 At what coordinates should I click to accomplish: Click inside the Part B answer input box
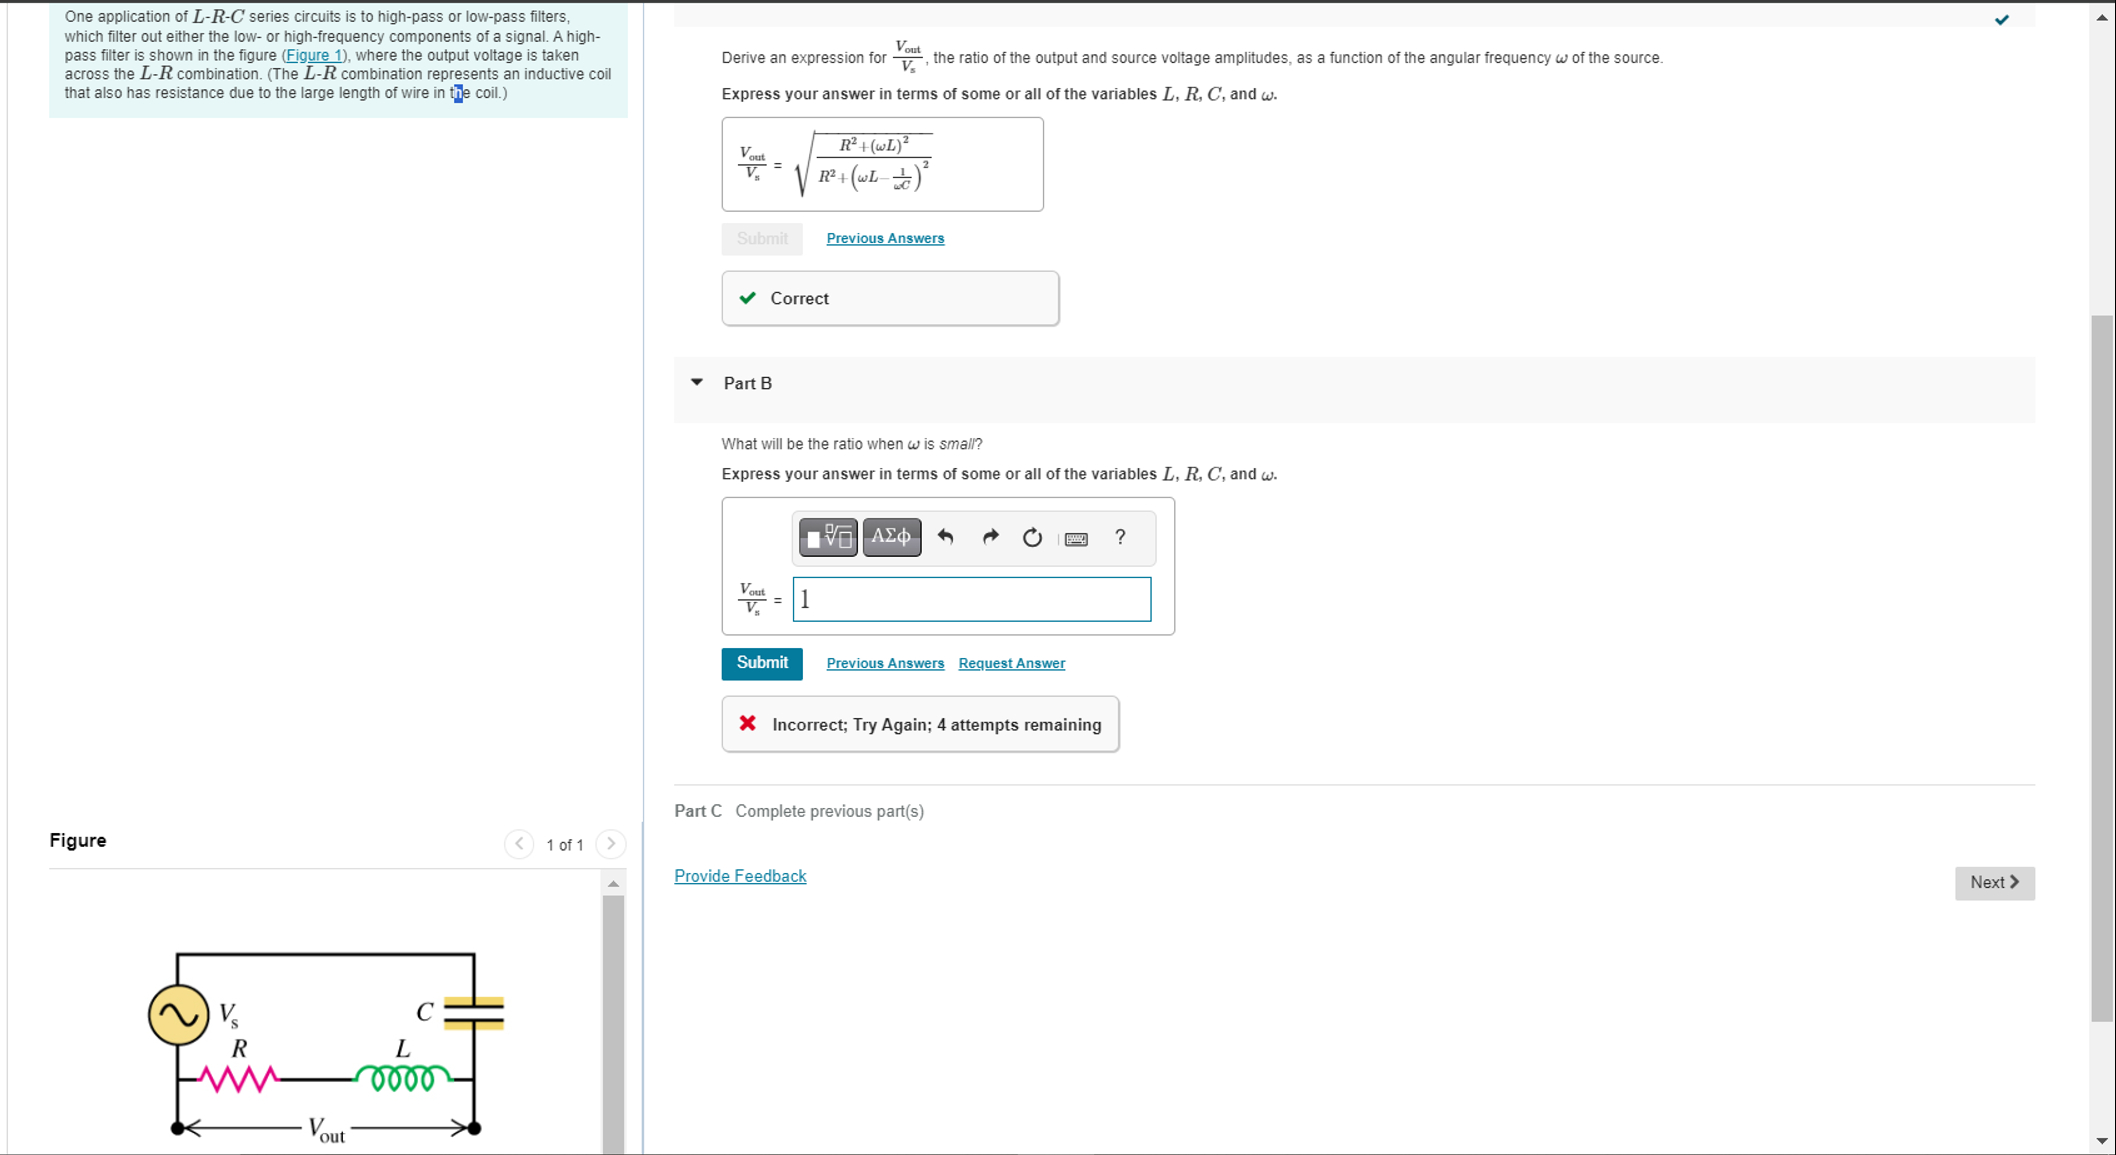coord(970,598)
